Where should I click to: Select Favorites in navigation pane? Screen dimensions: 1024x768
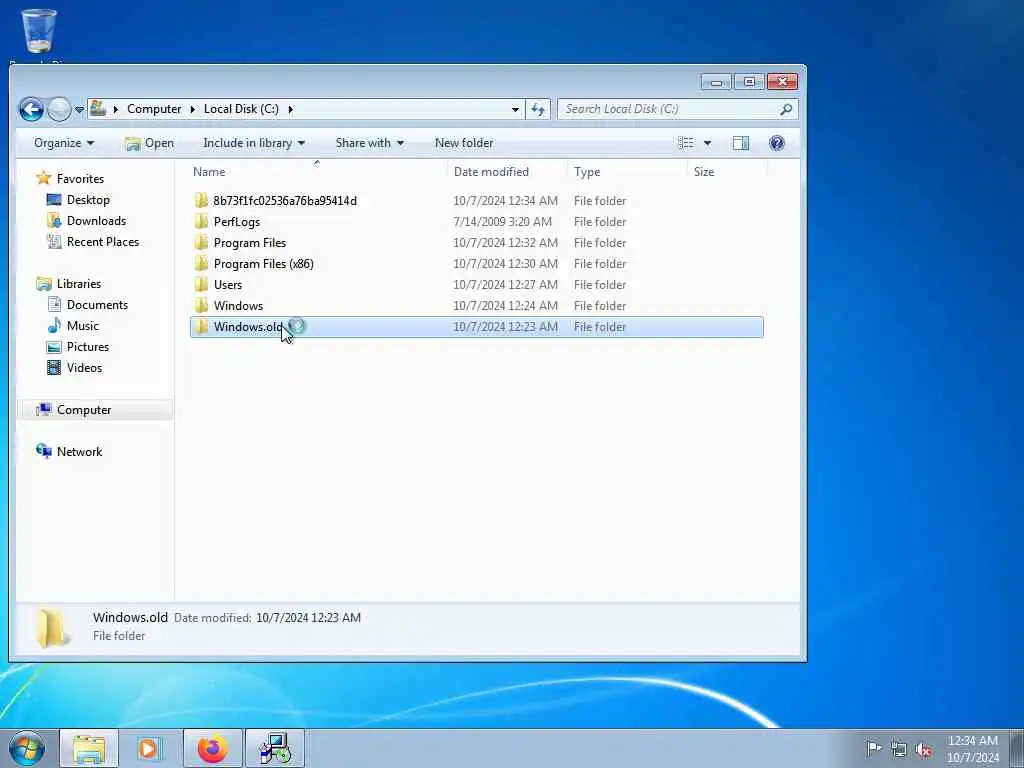pyautogui.click(x=80, y=179)
